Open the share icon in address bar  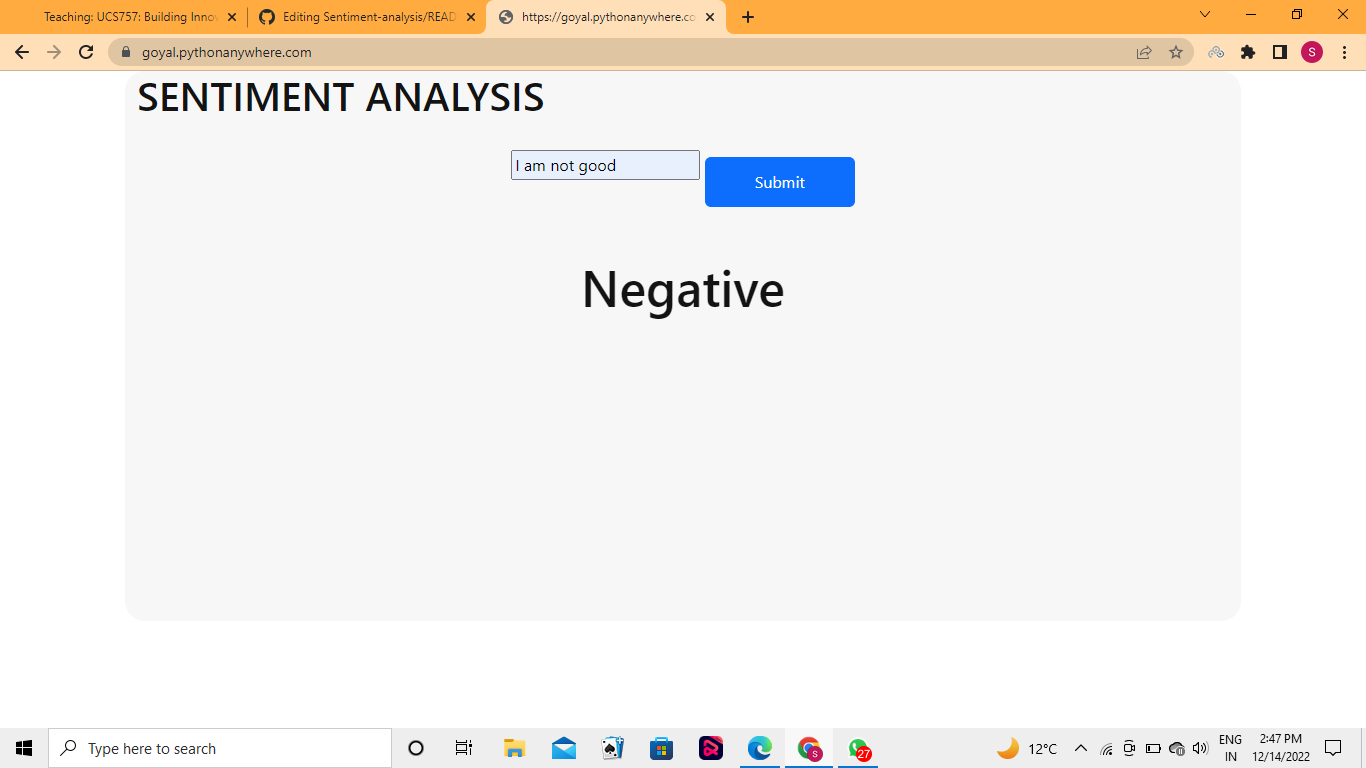[x=1143, y=51]
